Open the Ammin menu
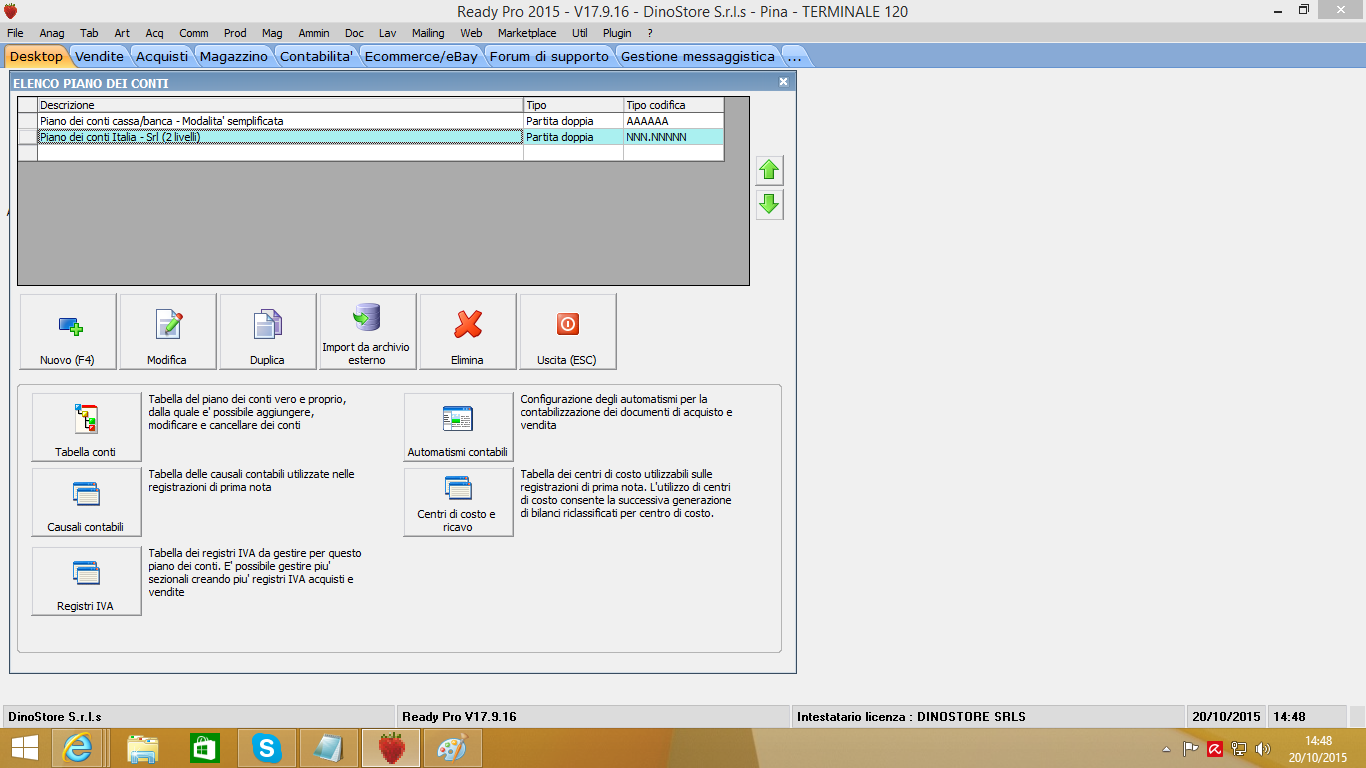Screen dimensions: 1366x768 [x=314, y=33]
